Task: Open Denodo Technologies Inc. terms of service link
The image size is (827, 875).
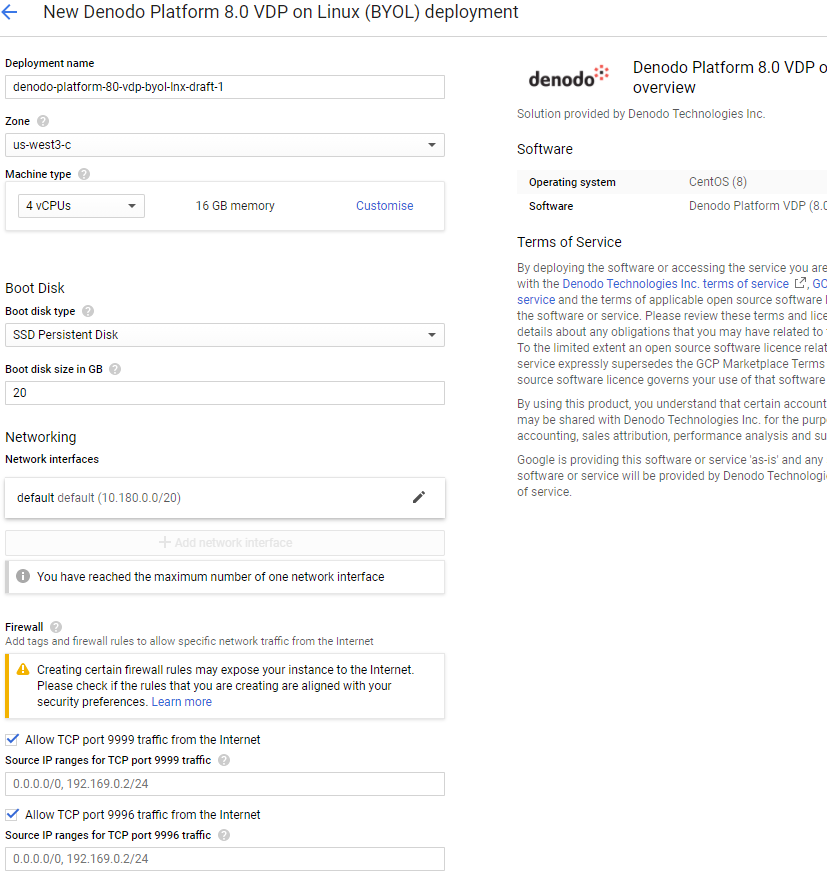Action: [675, 283]
